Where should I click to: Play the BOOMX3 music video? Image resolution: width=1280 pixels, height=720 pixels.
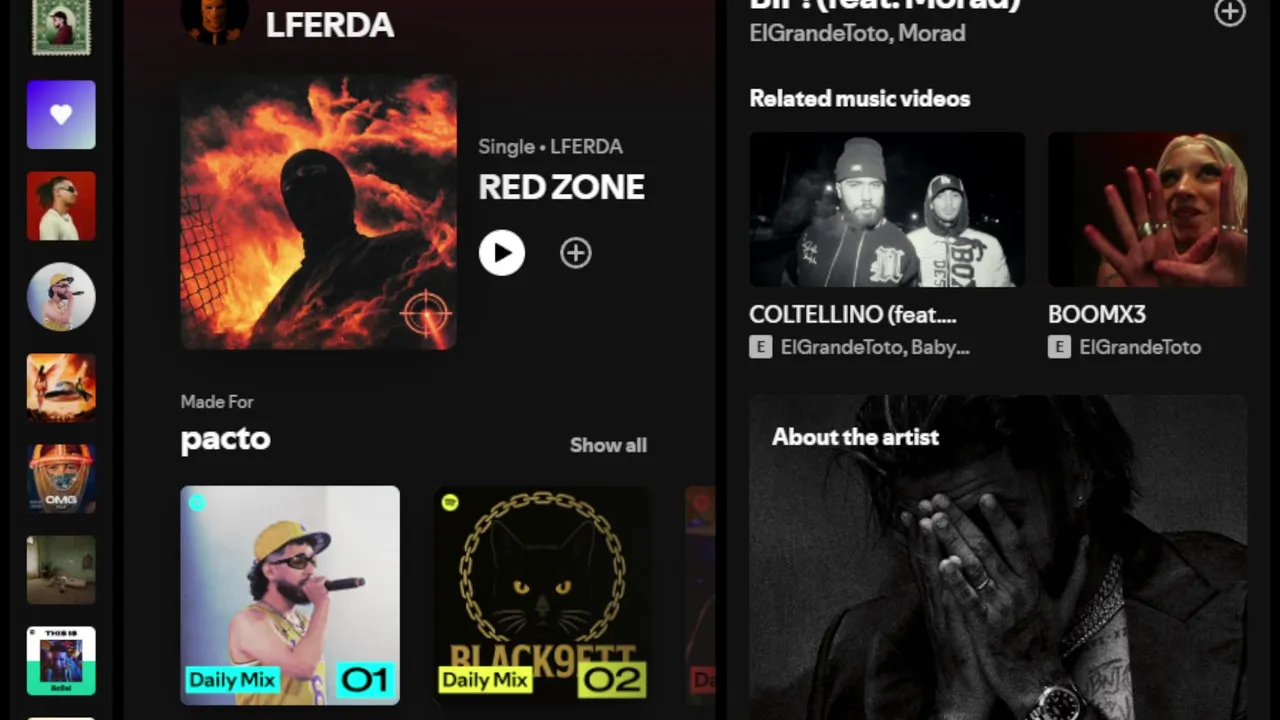click(x=1147, y=209)
